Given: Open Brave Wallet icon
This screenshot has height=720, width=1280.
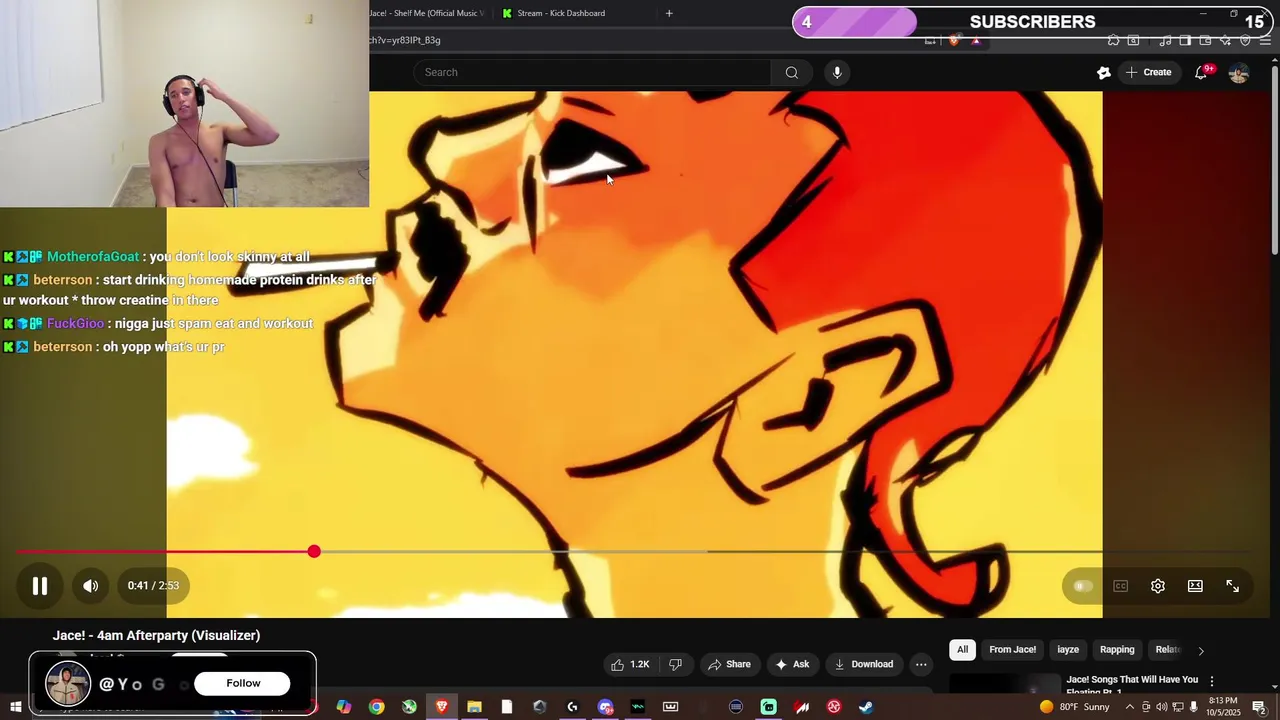Looking at the screenshot, I should (1206, 40).
